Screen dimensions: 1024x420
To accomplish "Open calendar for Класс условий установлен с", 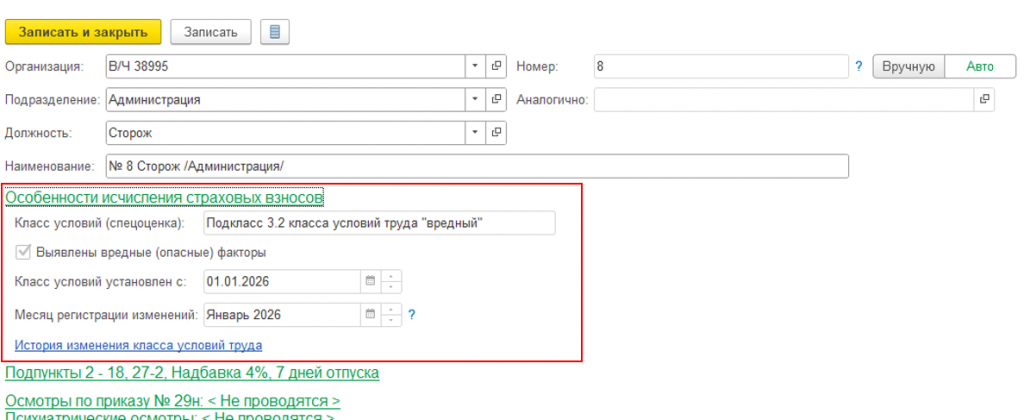I will (x=370, y=282).
